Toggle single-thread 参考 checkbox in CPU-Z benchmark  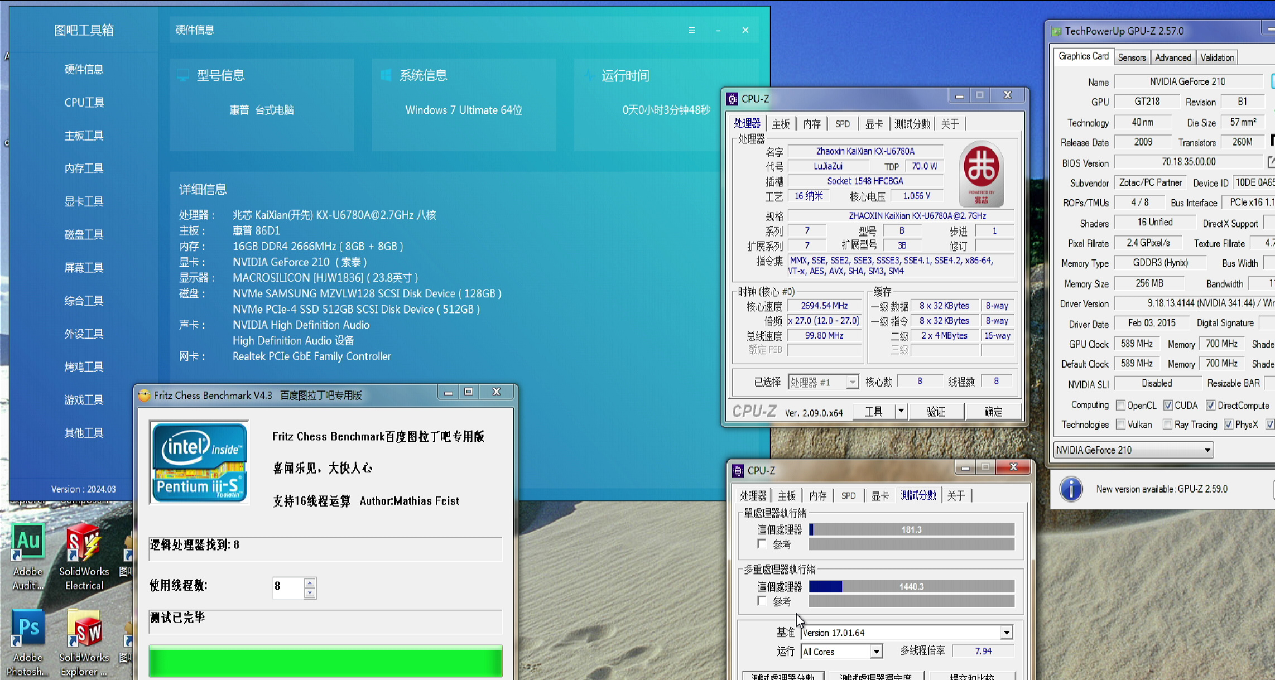click(x=763, y=544)
